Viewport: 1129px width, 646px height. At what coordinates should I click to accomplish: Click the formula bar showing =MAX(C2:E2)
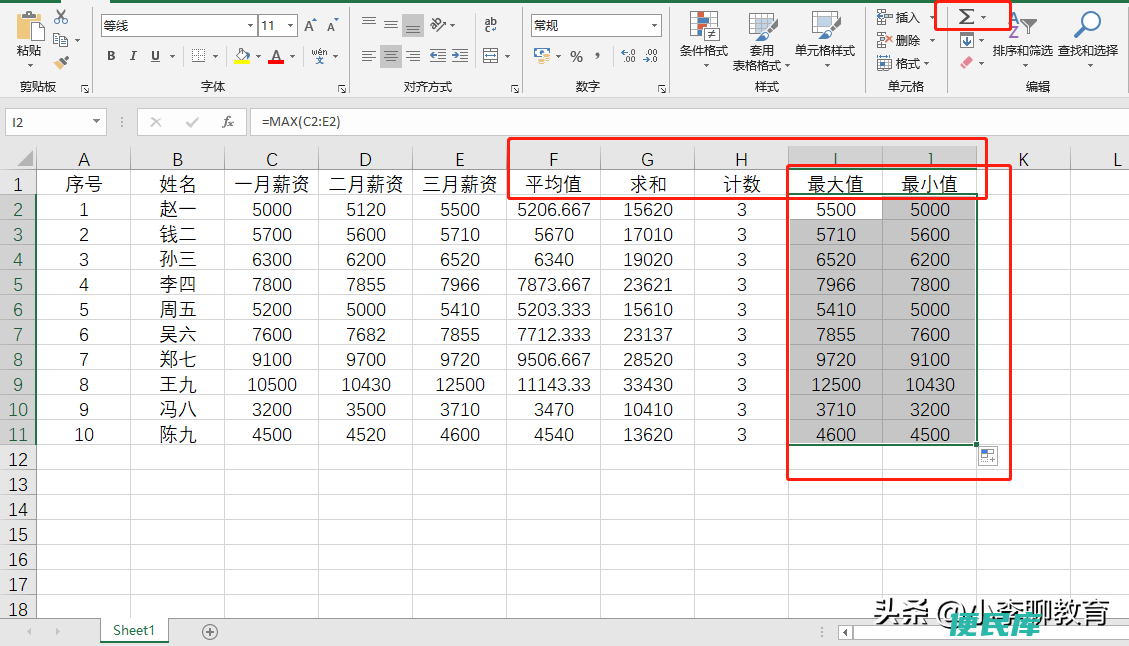[x=689, y=122]
